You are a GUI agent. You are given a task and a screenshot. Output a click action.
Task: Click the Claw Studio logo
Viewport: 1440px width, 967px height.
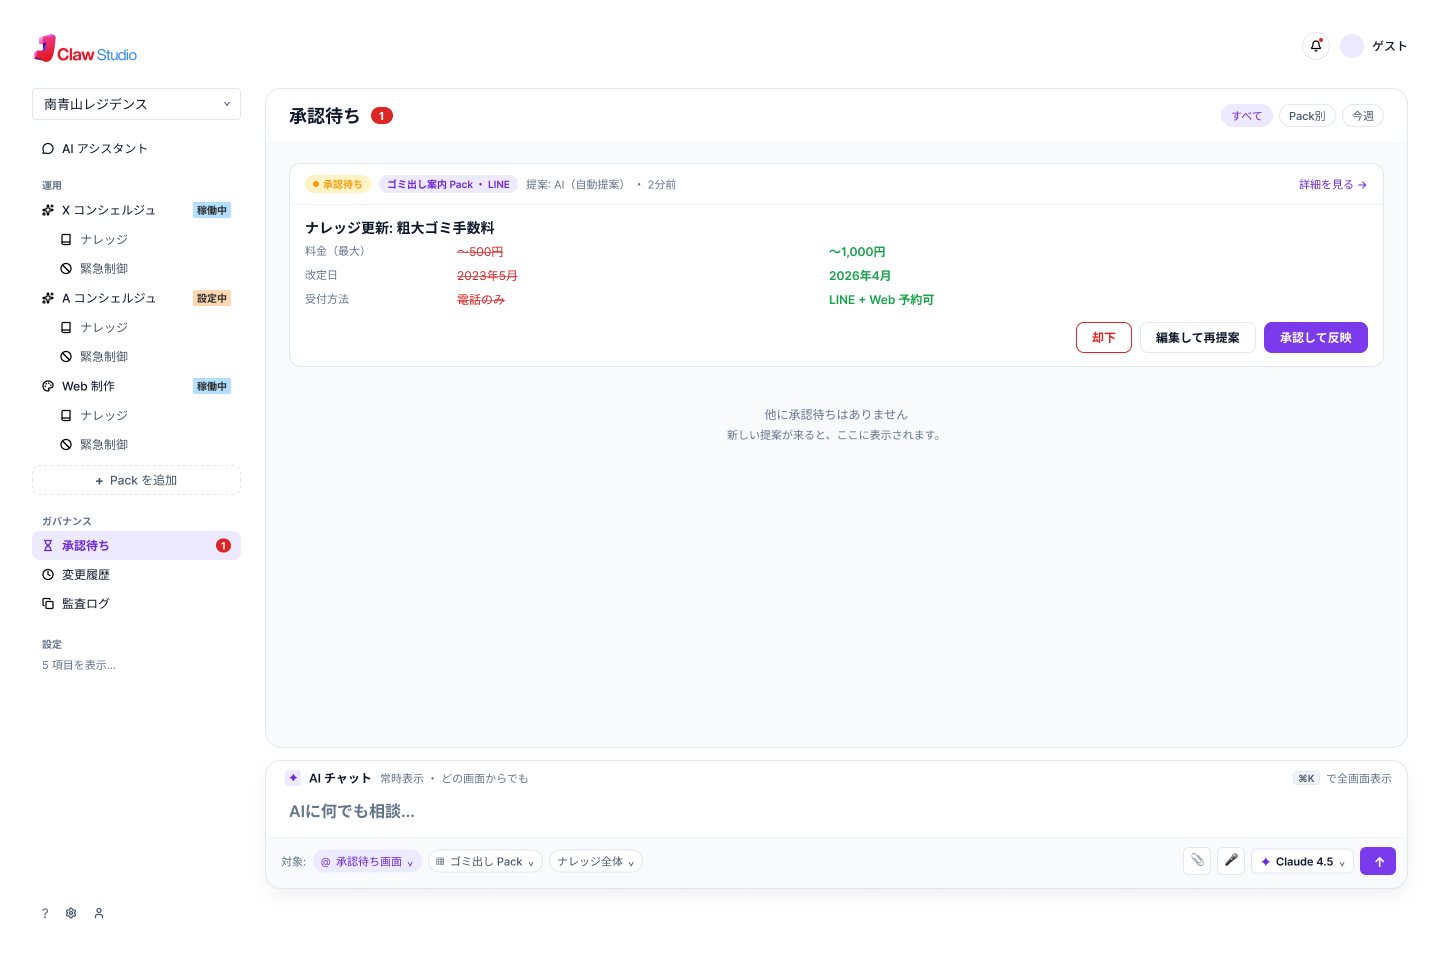[85, 49]
